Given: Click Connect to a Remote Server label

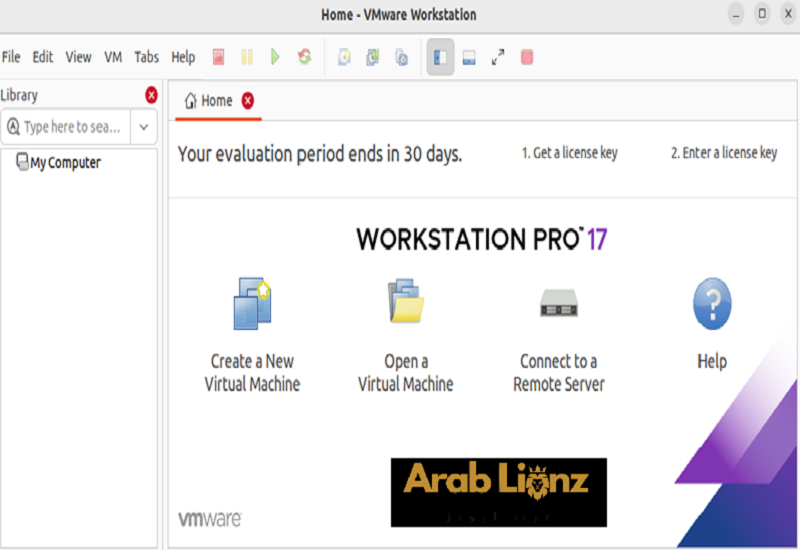Looking at the screenshot, I should [559, 372].
